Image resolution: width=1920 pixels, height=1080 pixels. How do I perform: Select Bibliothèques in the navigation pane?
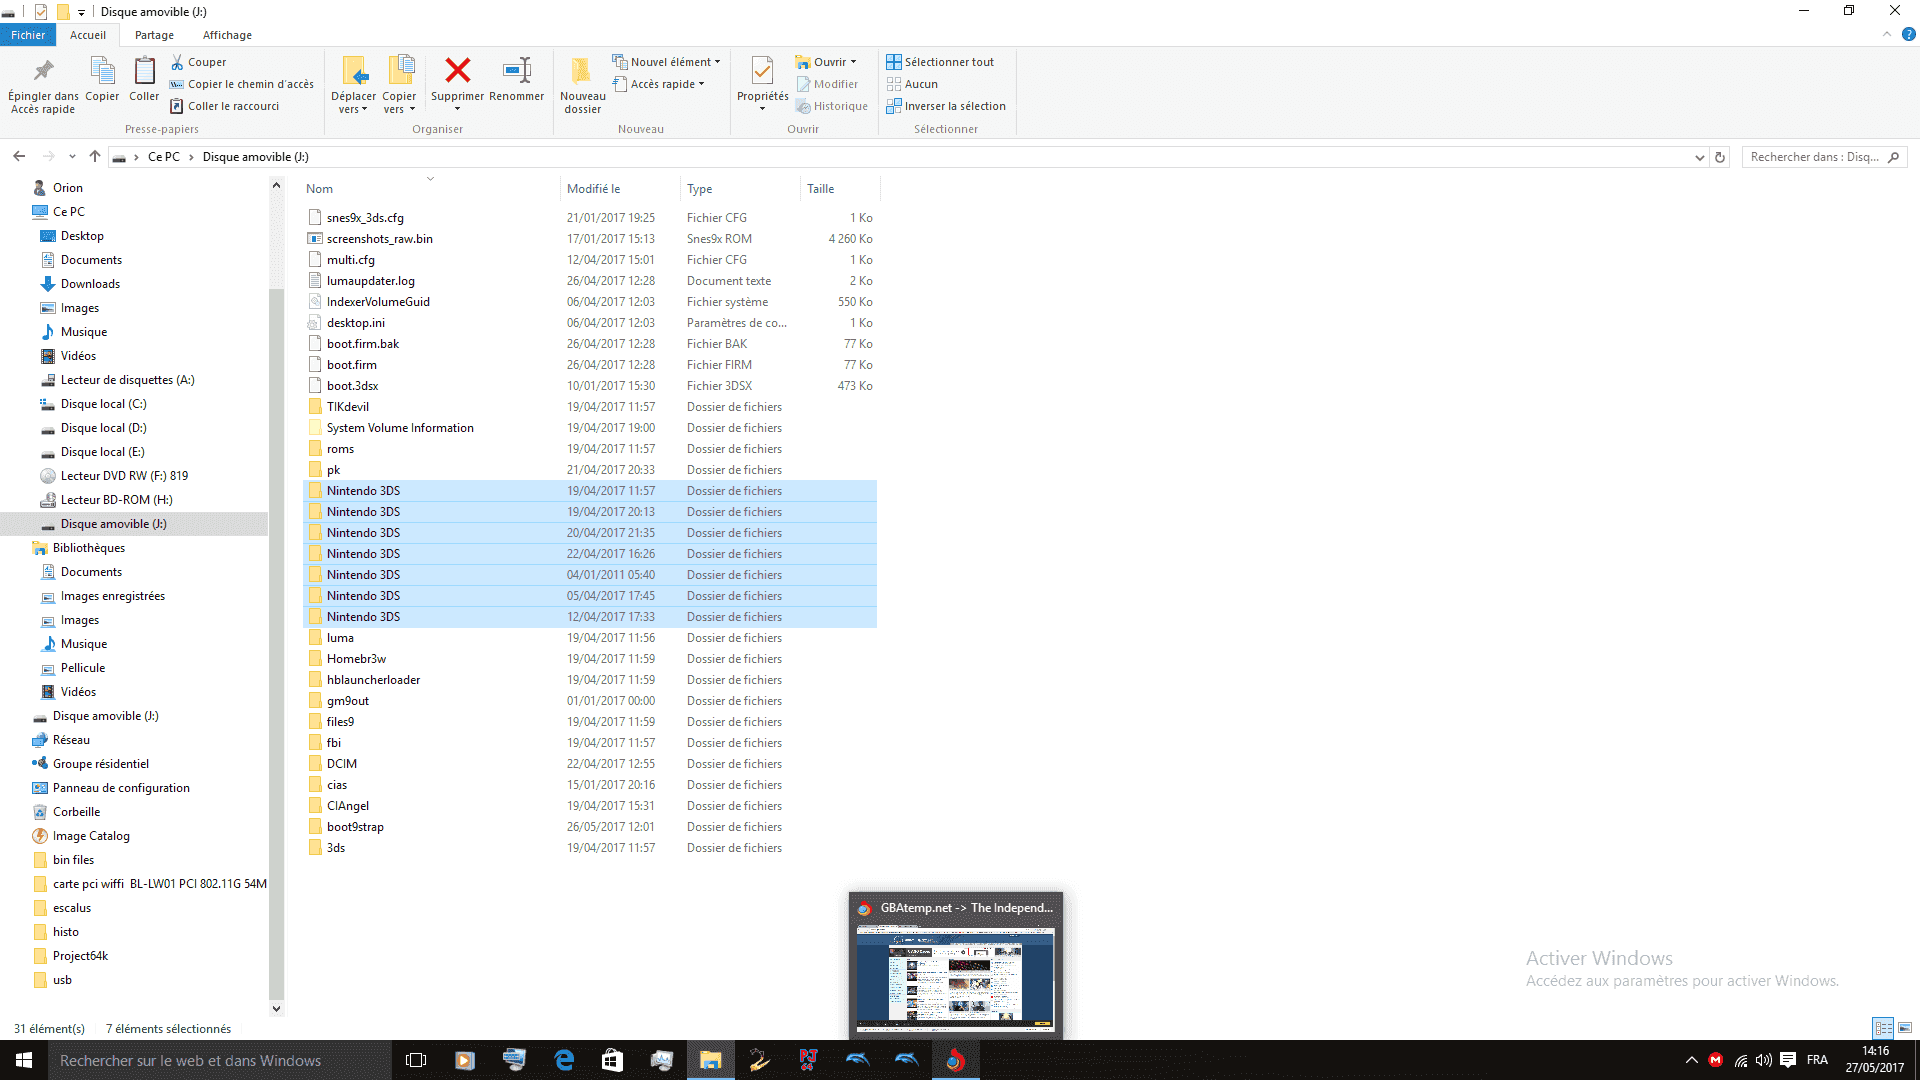[x=89, y=548]
